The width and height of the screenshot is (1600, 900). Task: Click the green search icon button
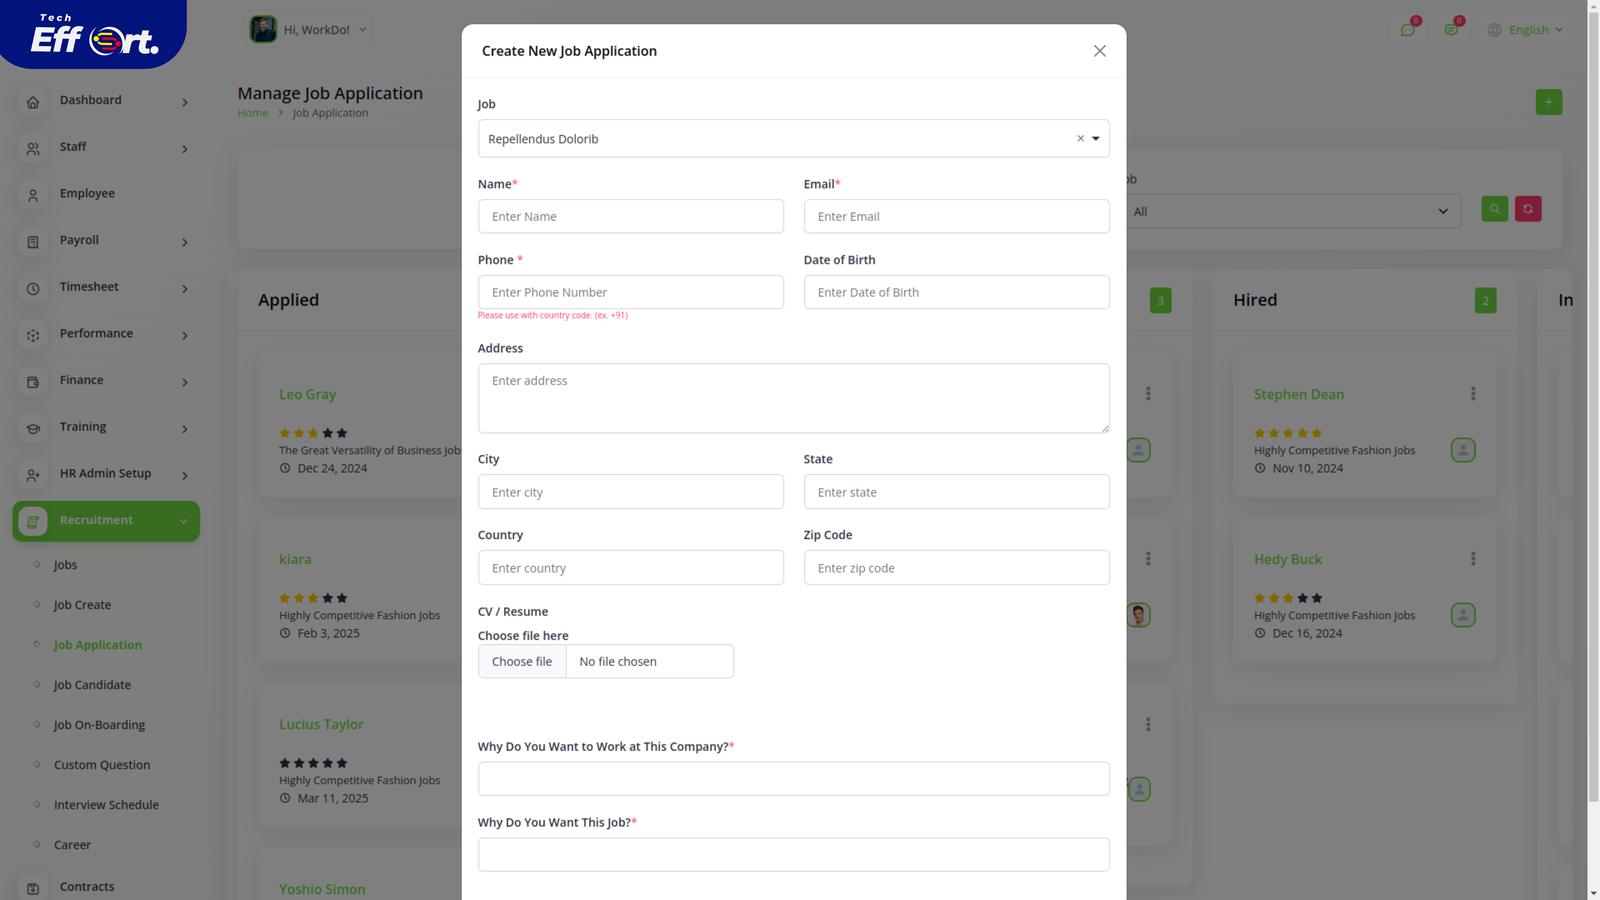click(1494, 209)
